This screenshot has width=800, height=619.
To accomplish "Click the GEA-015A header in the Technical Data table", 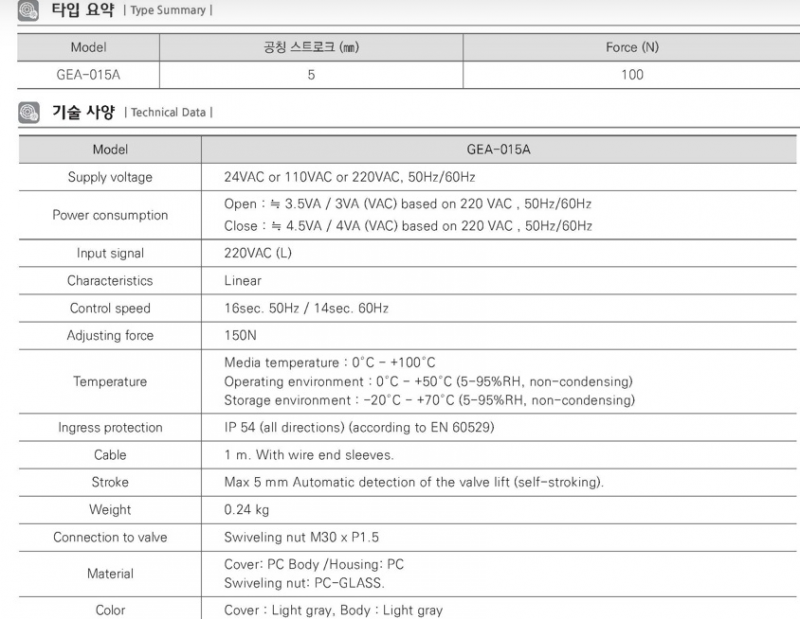I will [497, 149].
